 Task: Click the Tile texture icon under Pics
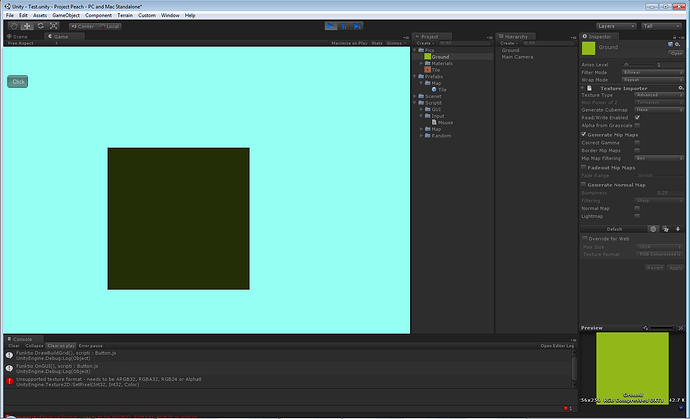(427, 70)
